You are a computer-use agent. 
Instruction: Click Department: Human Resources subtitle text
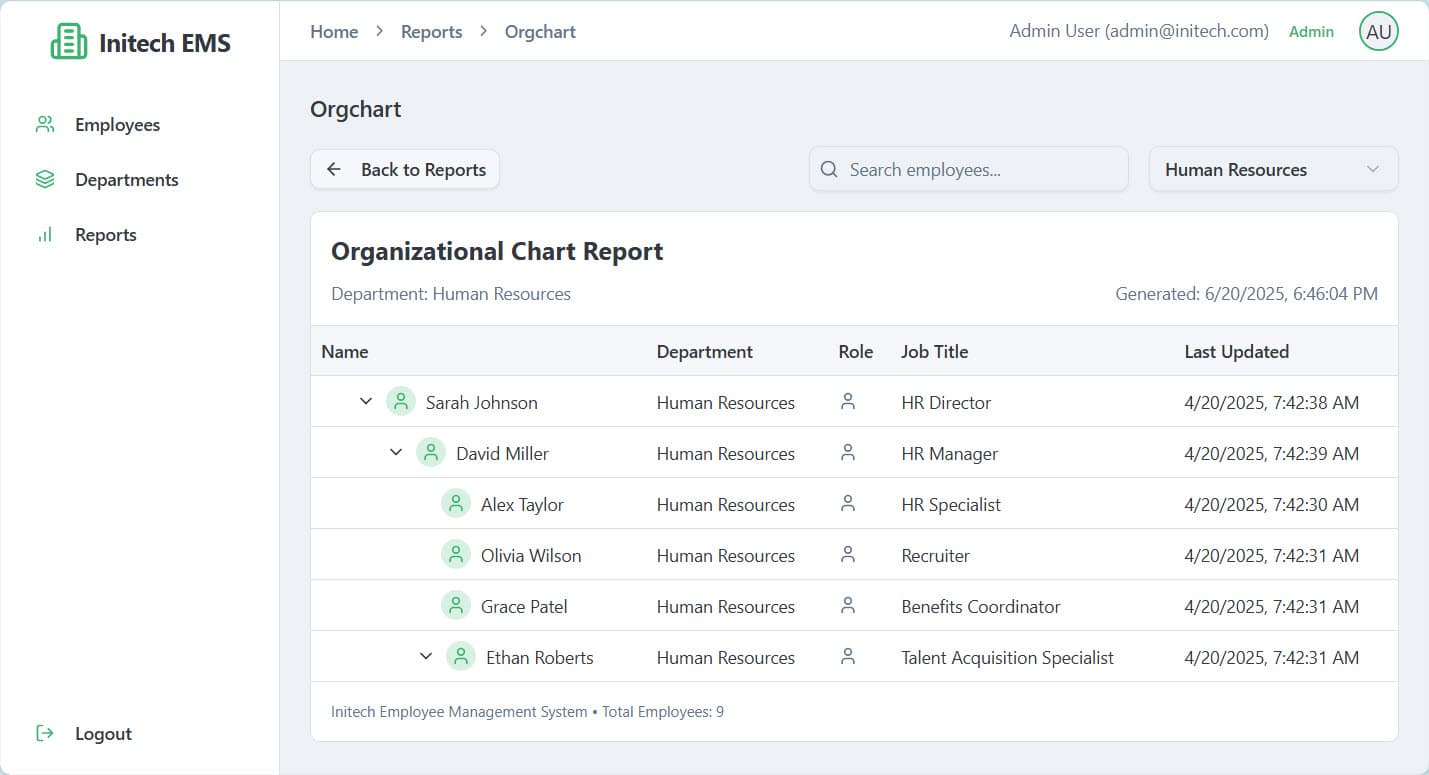pos(451,294)
